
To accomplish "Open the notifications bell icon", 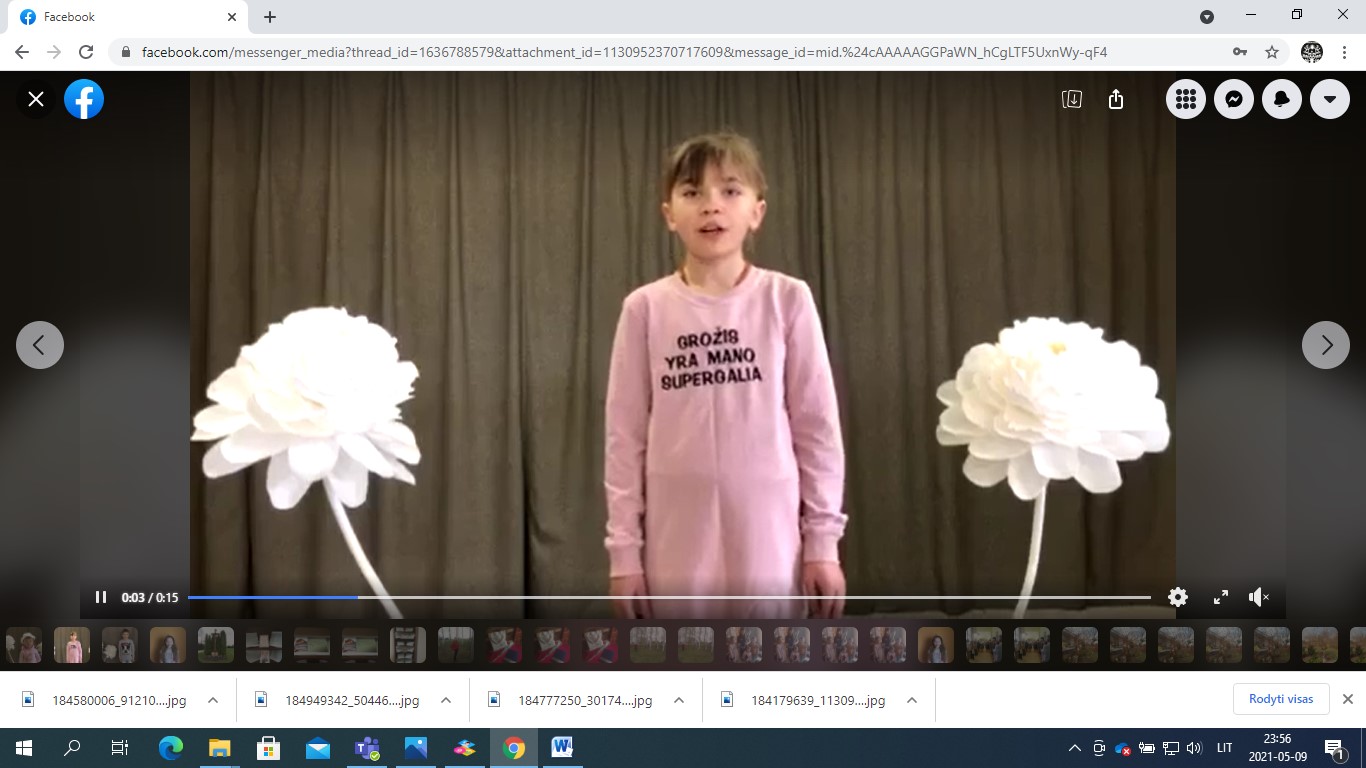I will click(1282, 99).
